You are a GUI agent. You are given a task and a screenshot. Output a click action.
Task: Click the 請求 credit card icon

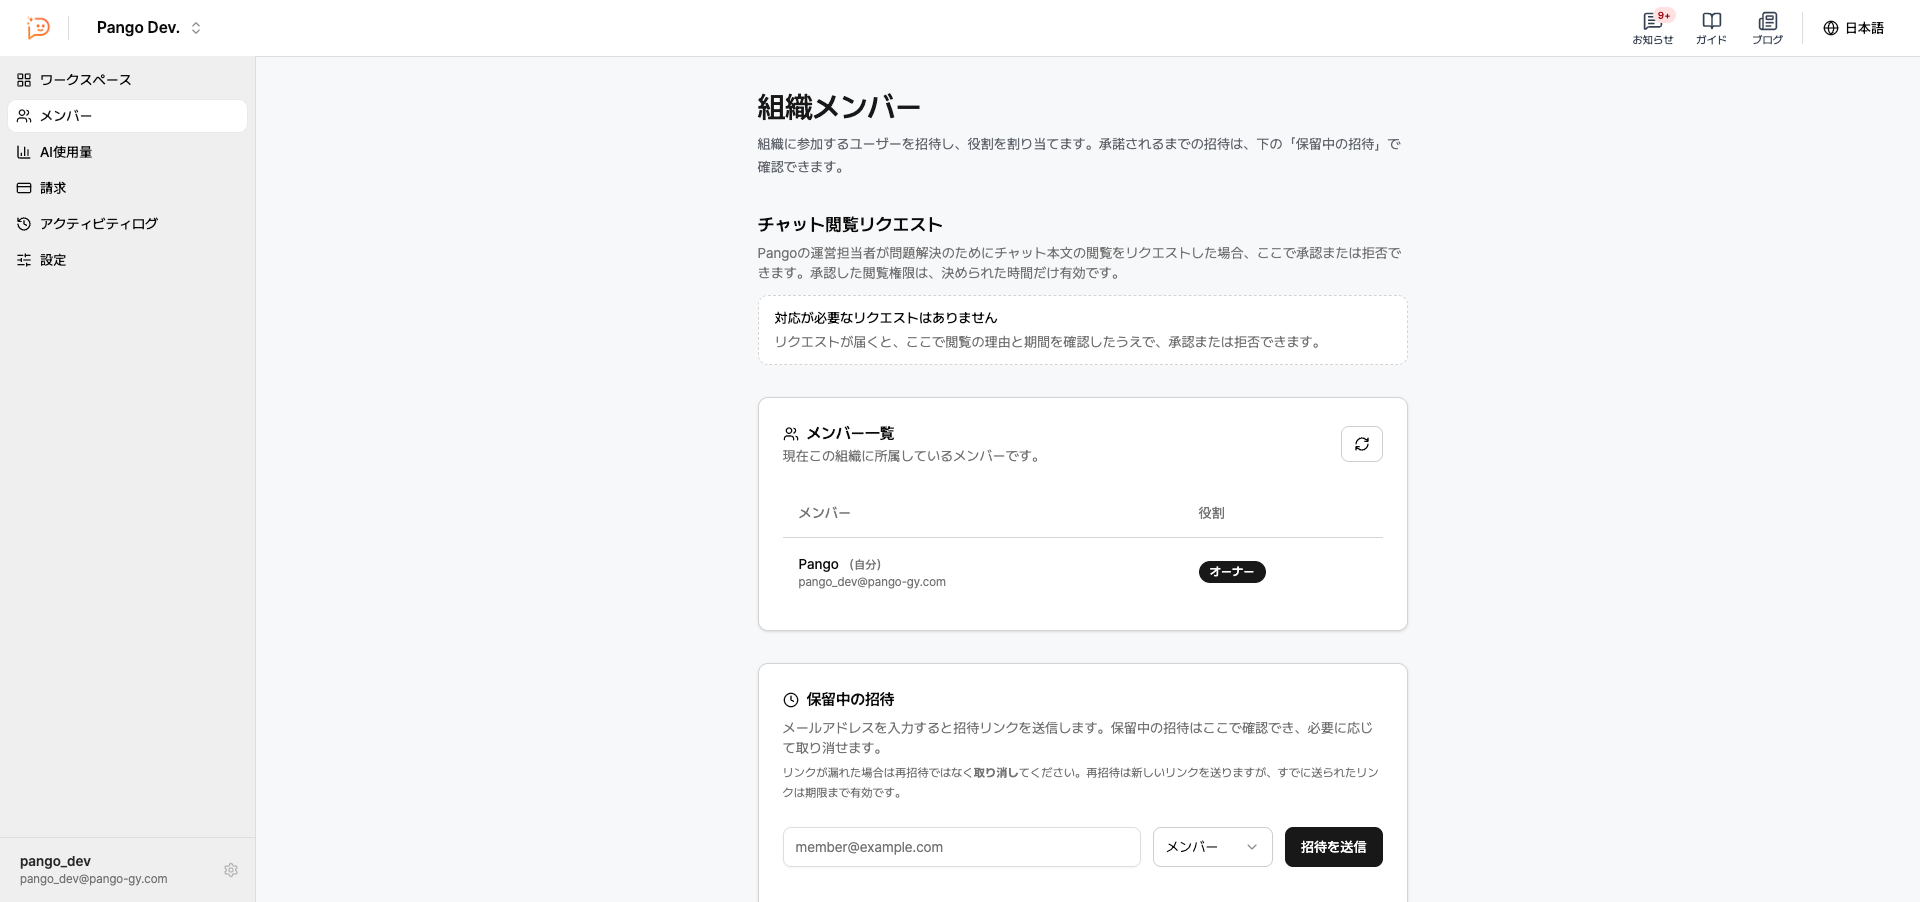point(24,188)
